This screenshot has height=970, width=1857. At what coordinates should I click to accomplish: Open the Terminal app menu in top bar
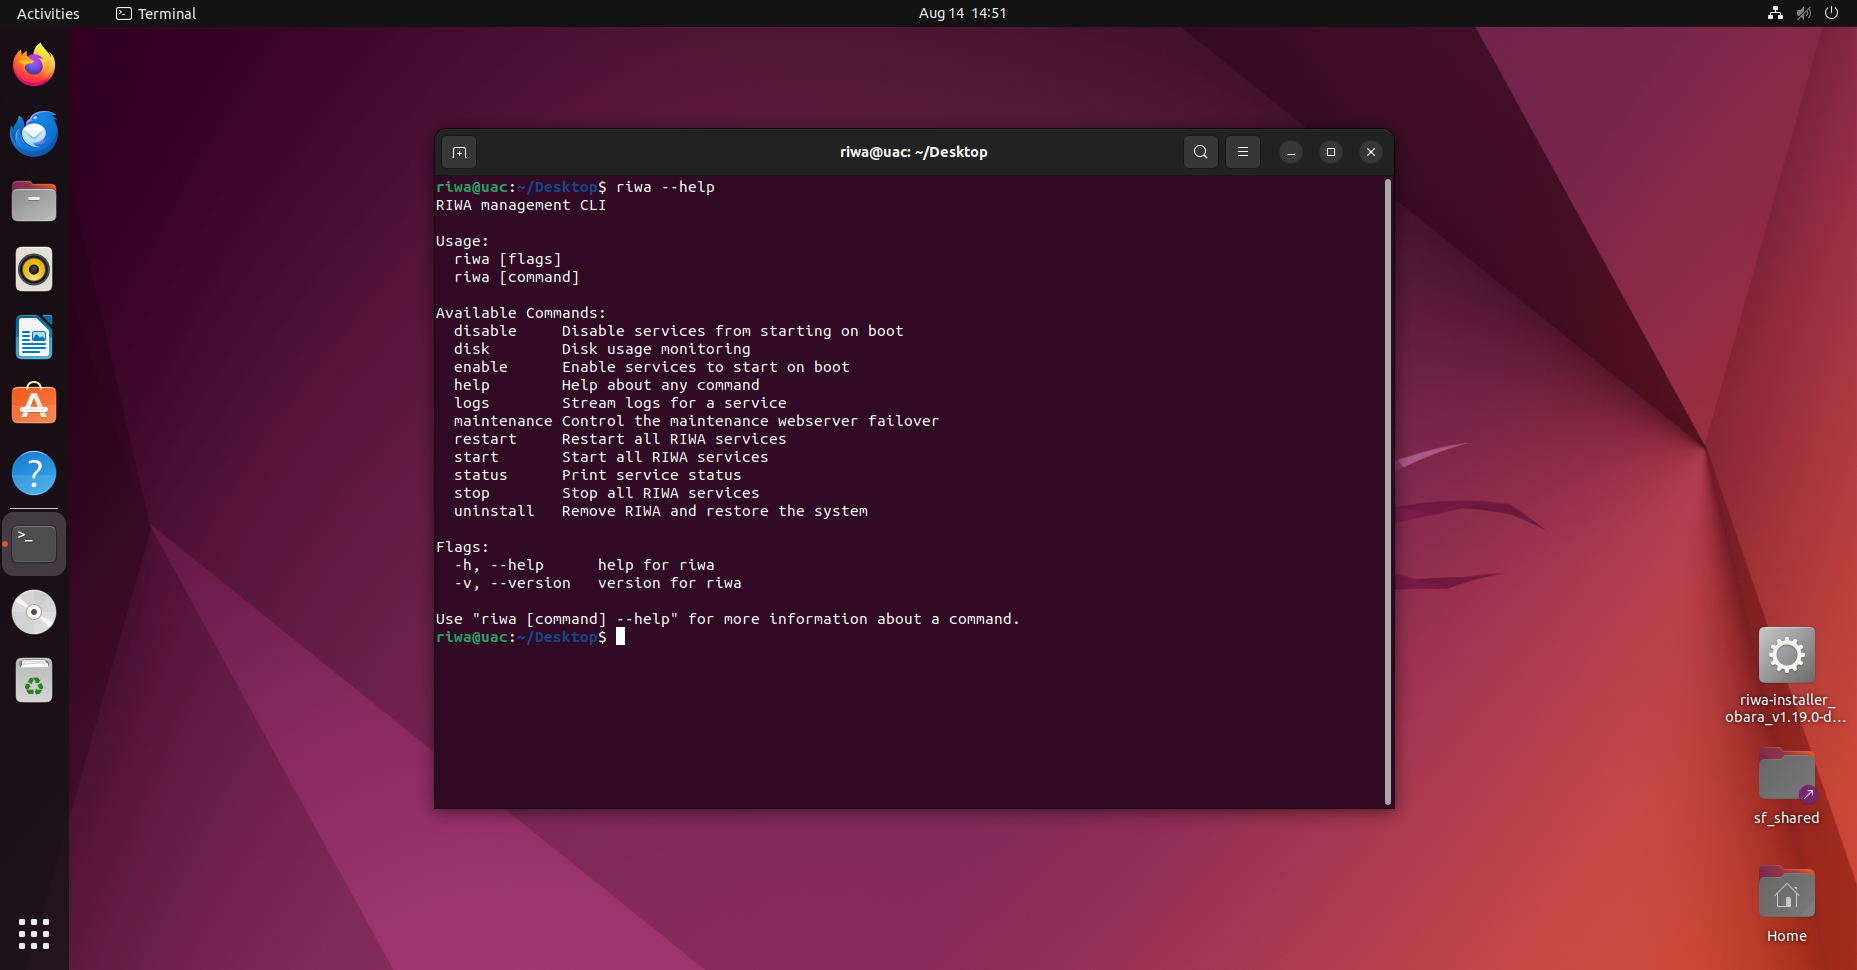(156, 13)
